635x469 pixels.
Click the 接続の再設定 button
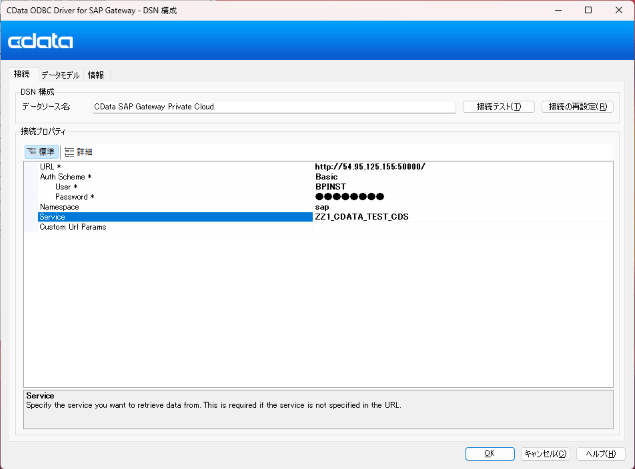[x=577, y=107]
